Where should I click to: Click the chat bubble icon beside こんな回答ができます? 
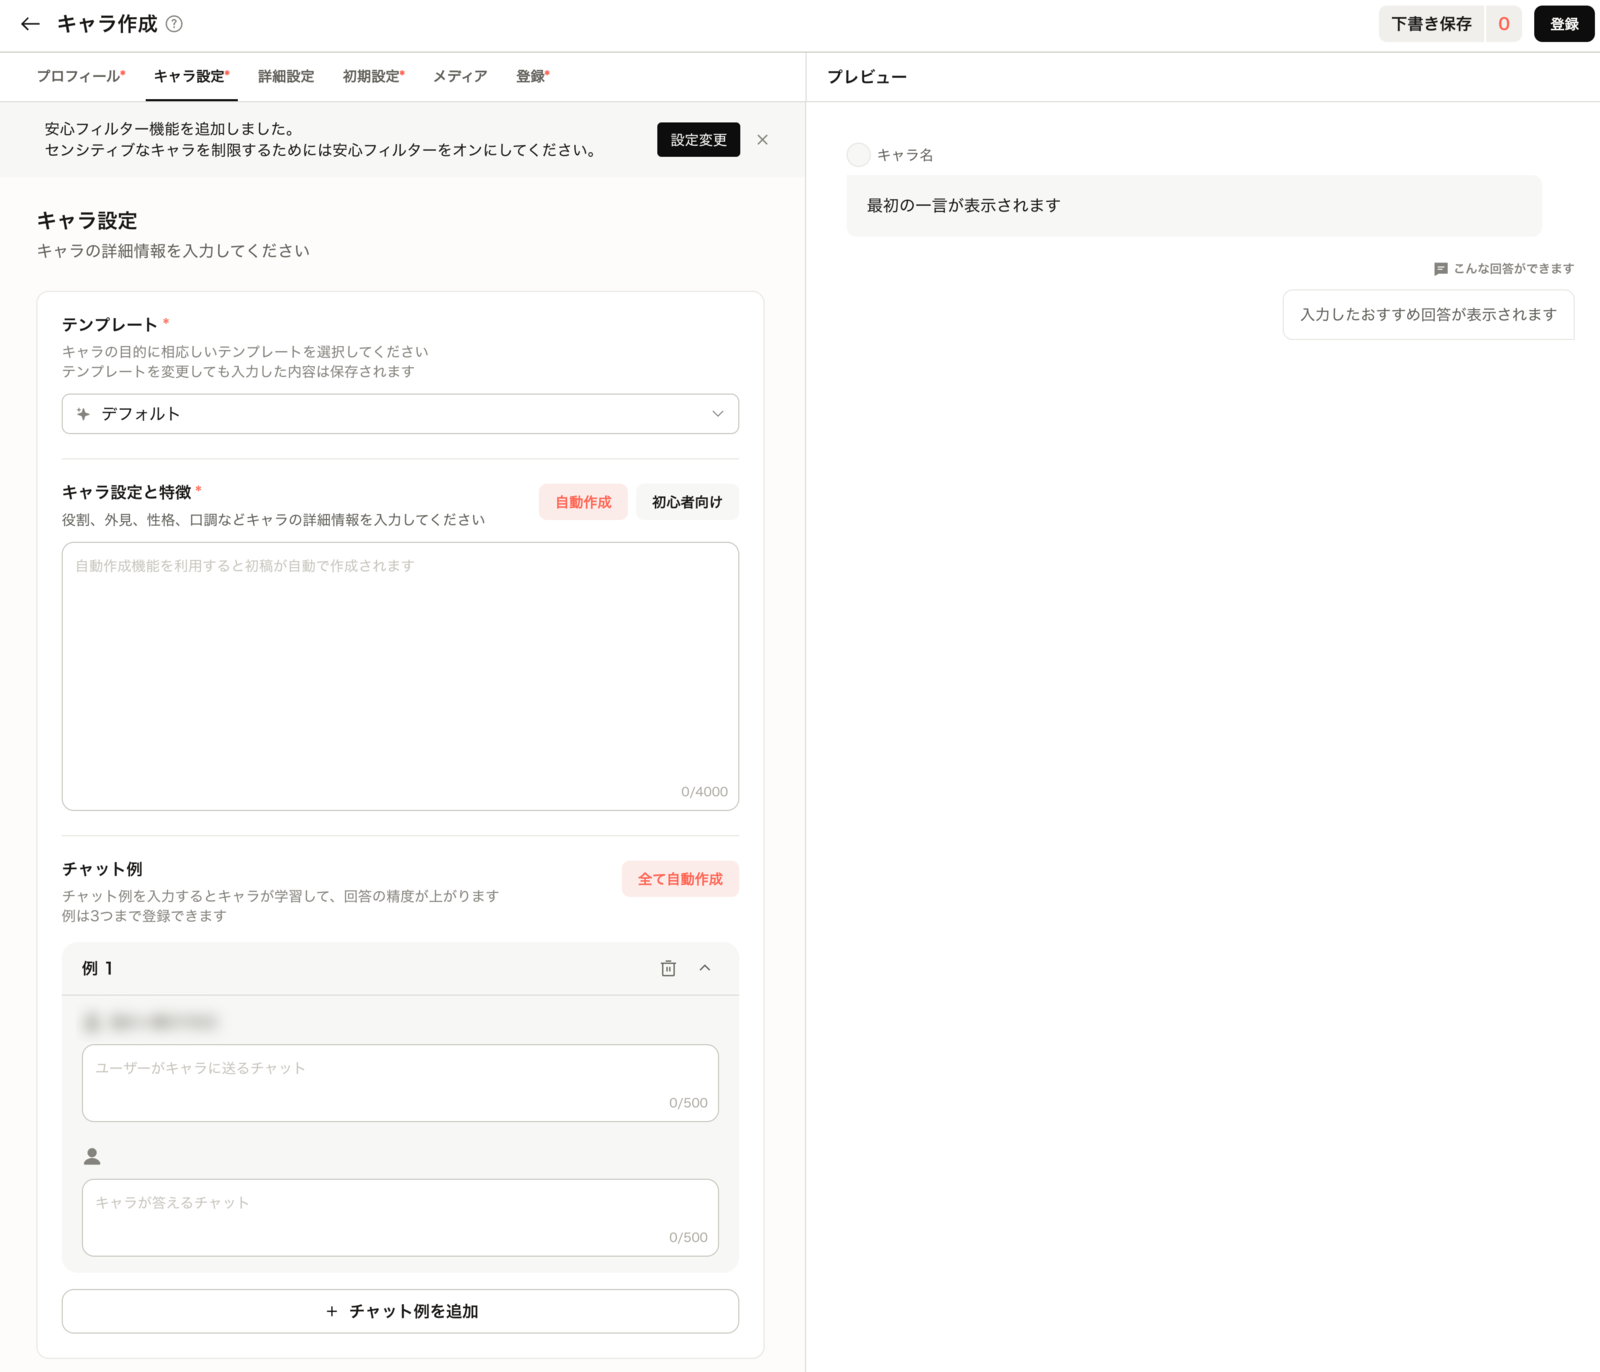pyautogui.click(x=1440, y=269)
